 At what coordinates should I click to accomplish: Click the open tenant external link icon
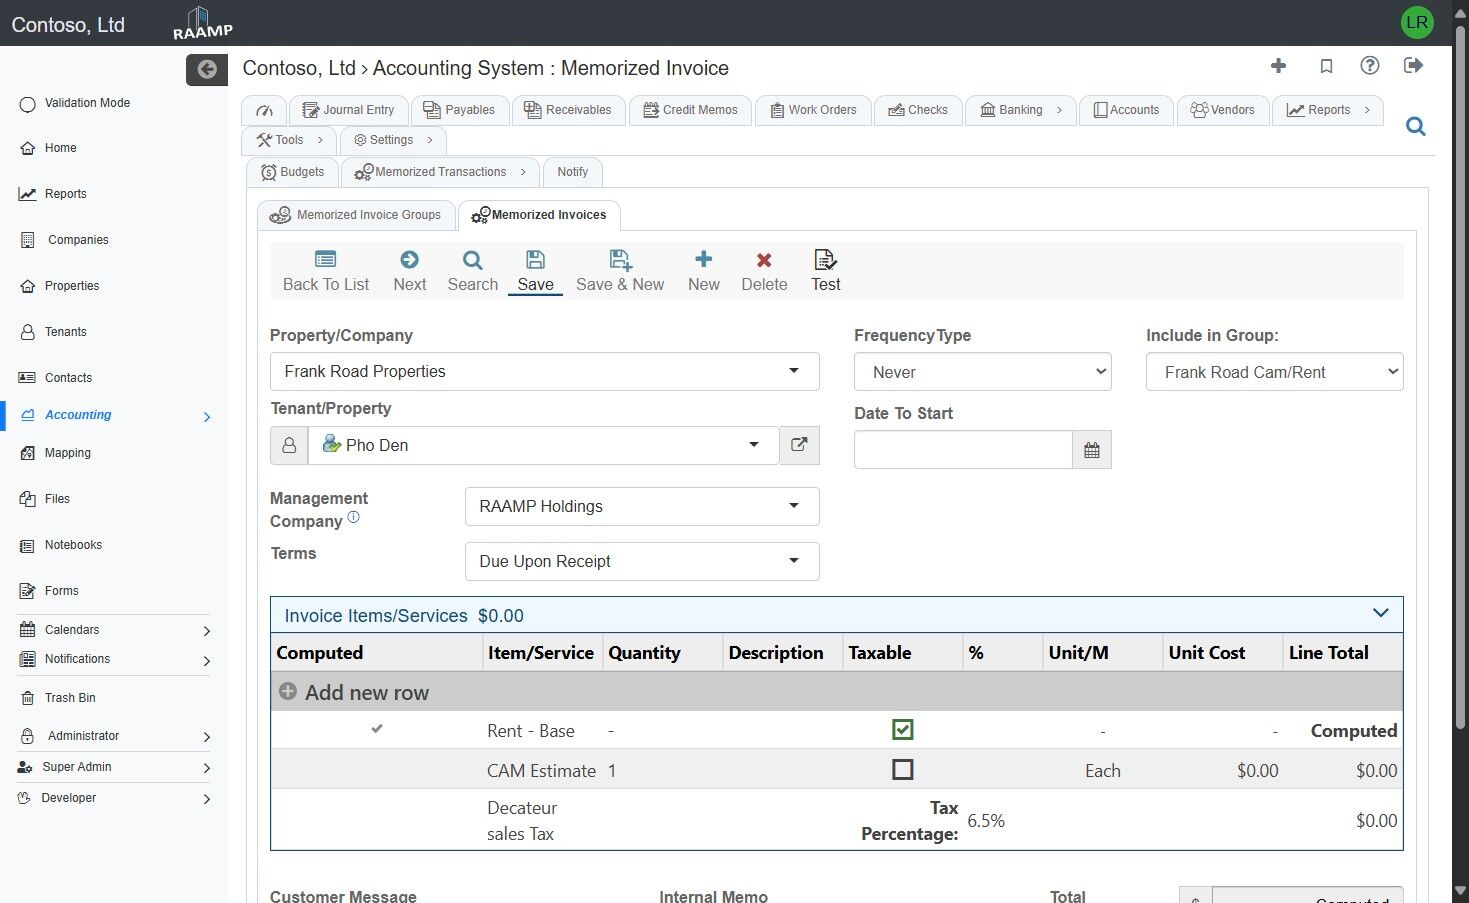(799, 445)
